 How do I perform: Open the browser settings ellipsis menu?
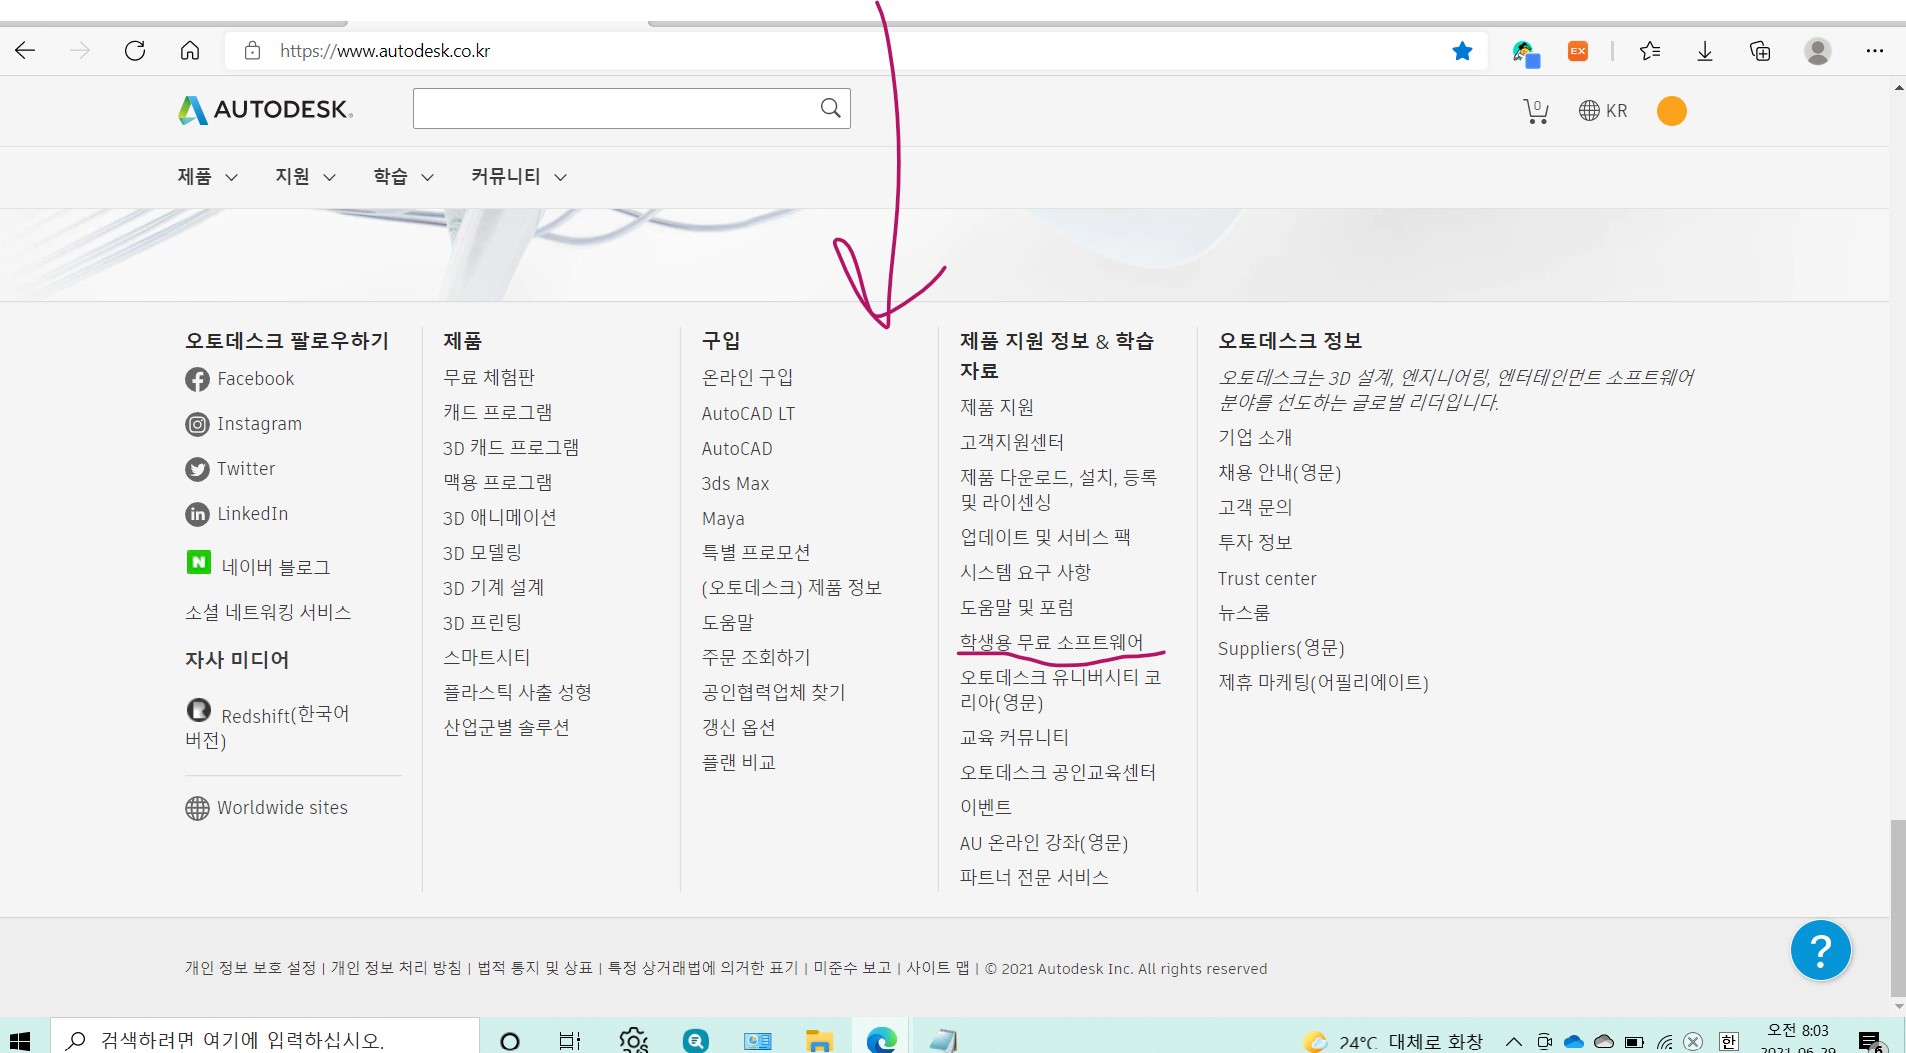pyautogui.click(x=1875, y=51)
